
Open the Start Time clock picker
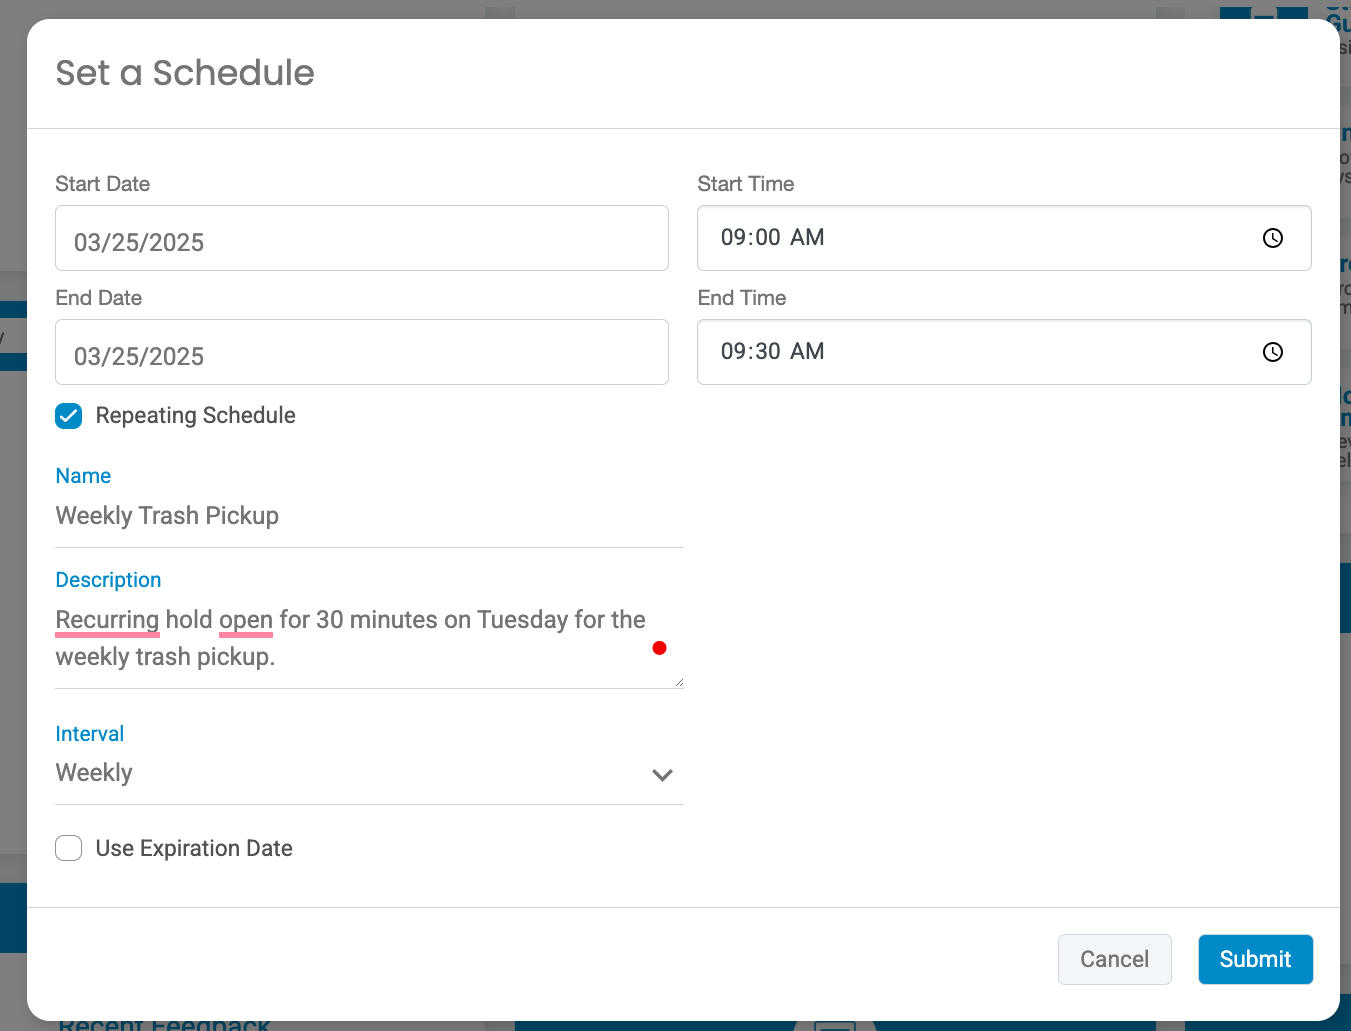click(1273, 238)
